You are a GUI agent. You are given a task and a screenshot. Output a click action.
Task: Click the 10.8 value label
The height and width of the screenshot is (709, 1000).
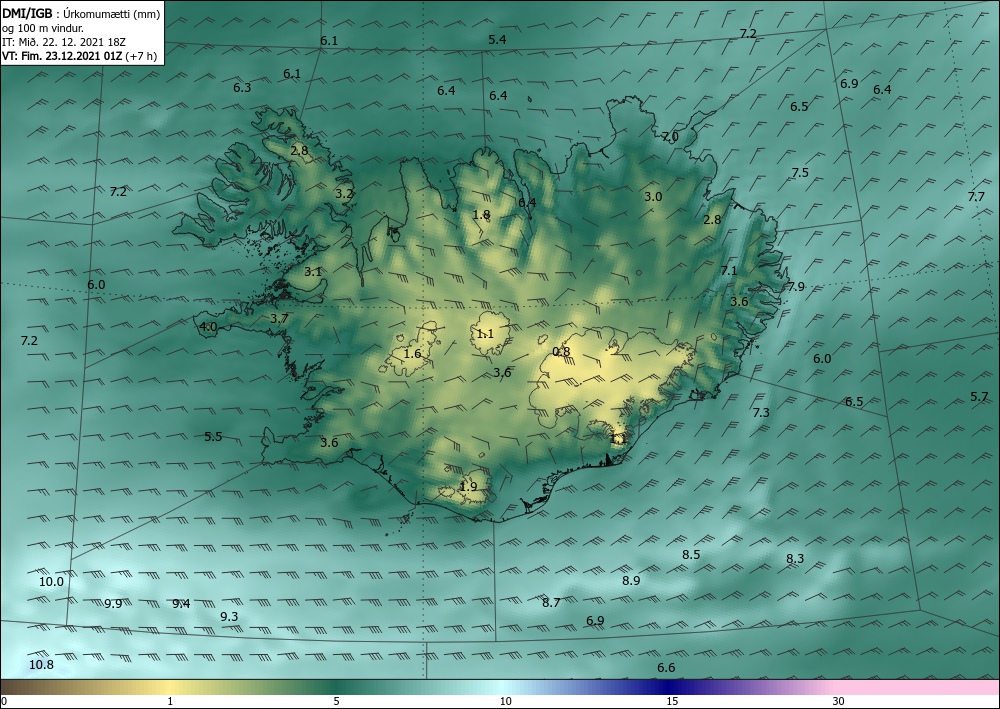[41, 665]
